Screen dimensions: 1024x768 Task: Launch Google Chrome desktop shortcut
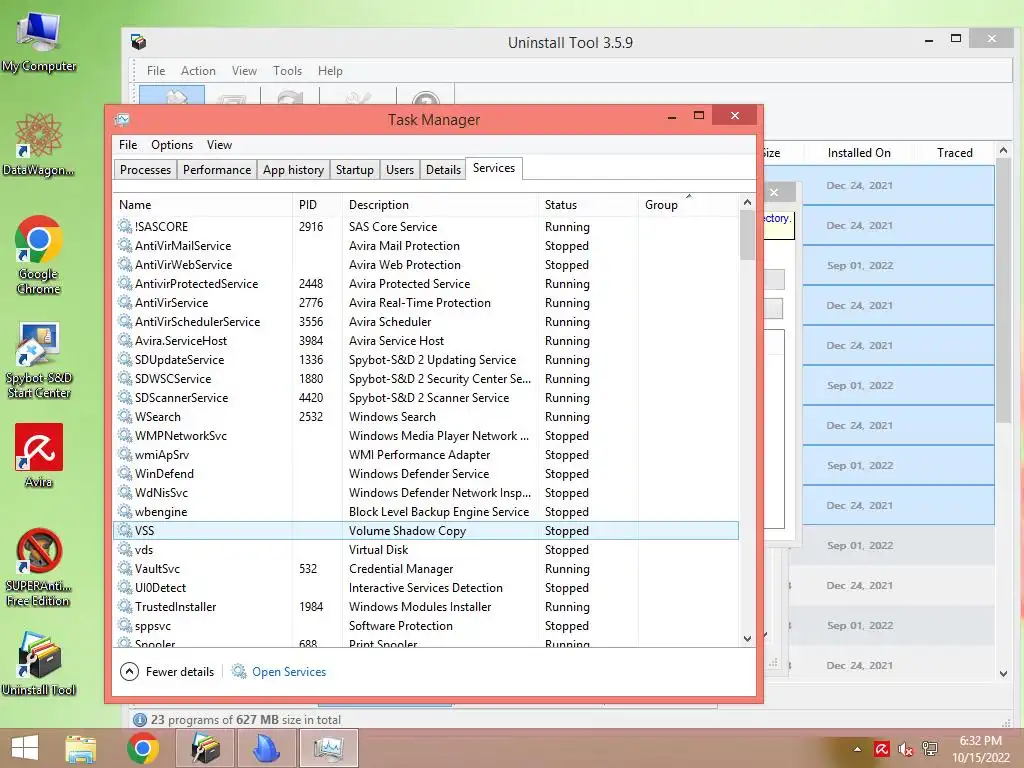[39, 255]
